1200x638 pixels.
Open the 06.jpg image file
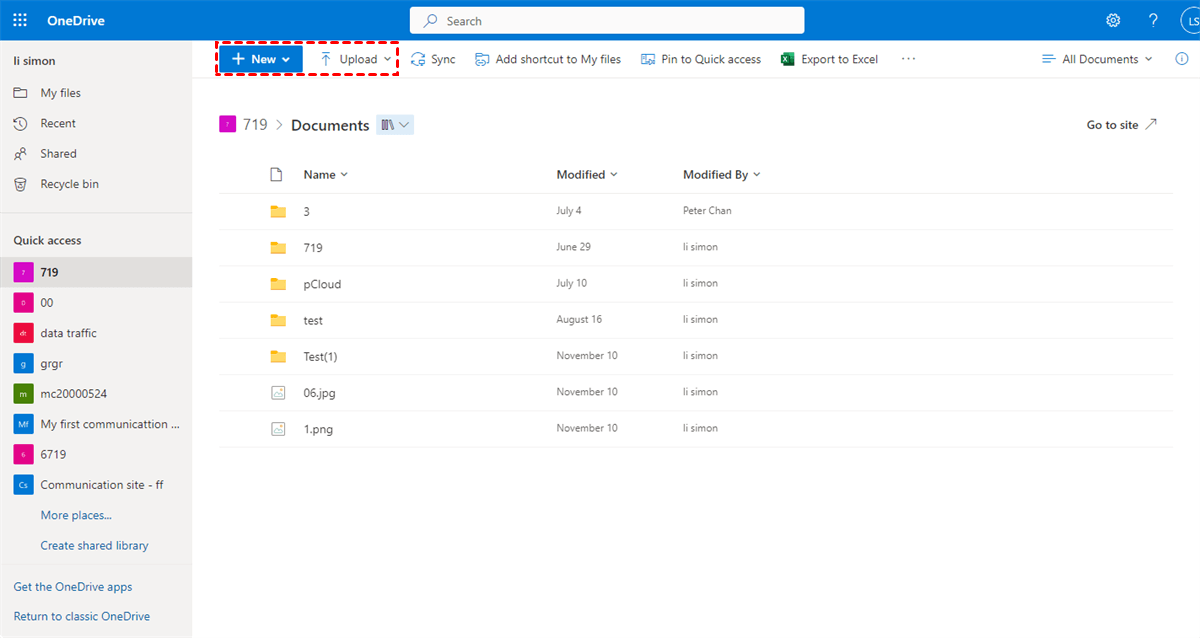(319, 393)
